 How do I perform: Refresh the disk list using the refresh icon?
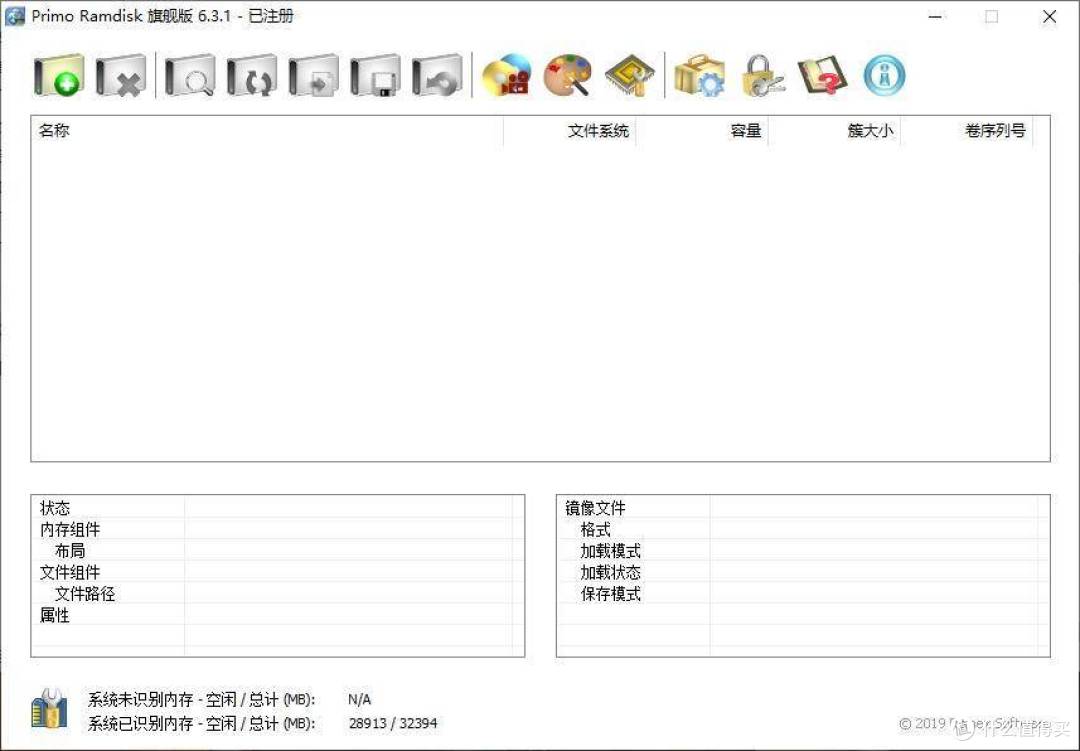click(251, 74)
